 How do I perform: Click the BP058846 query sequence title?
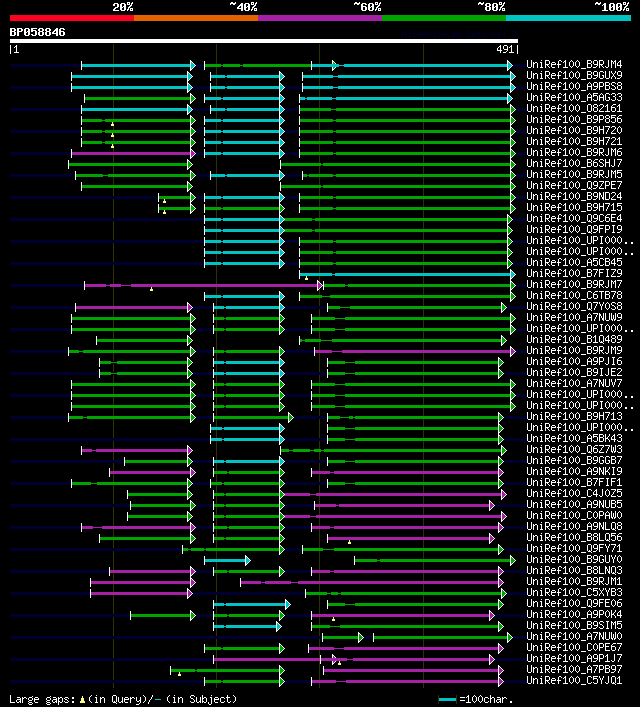[x=37, y=32]
